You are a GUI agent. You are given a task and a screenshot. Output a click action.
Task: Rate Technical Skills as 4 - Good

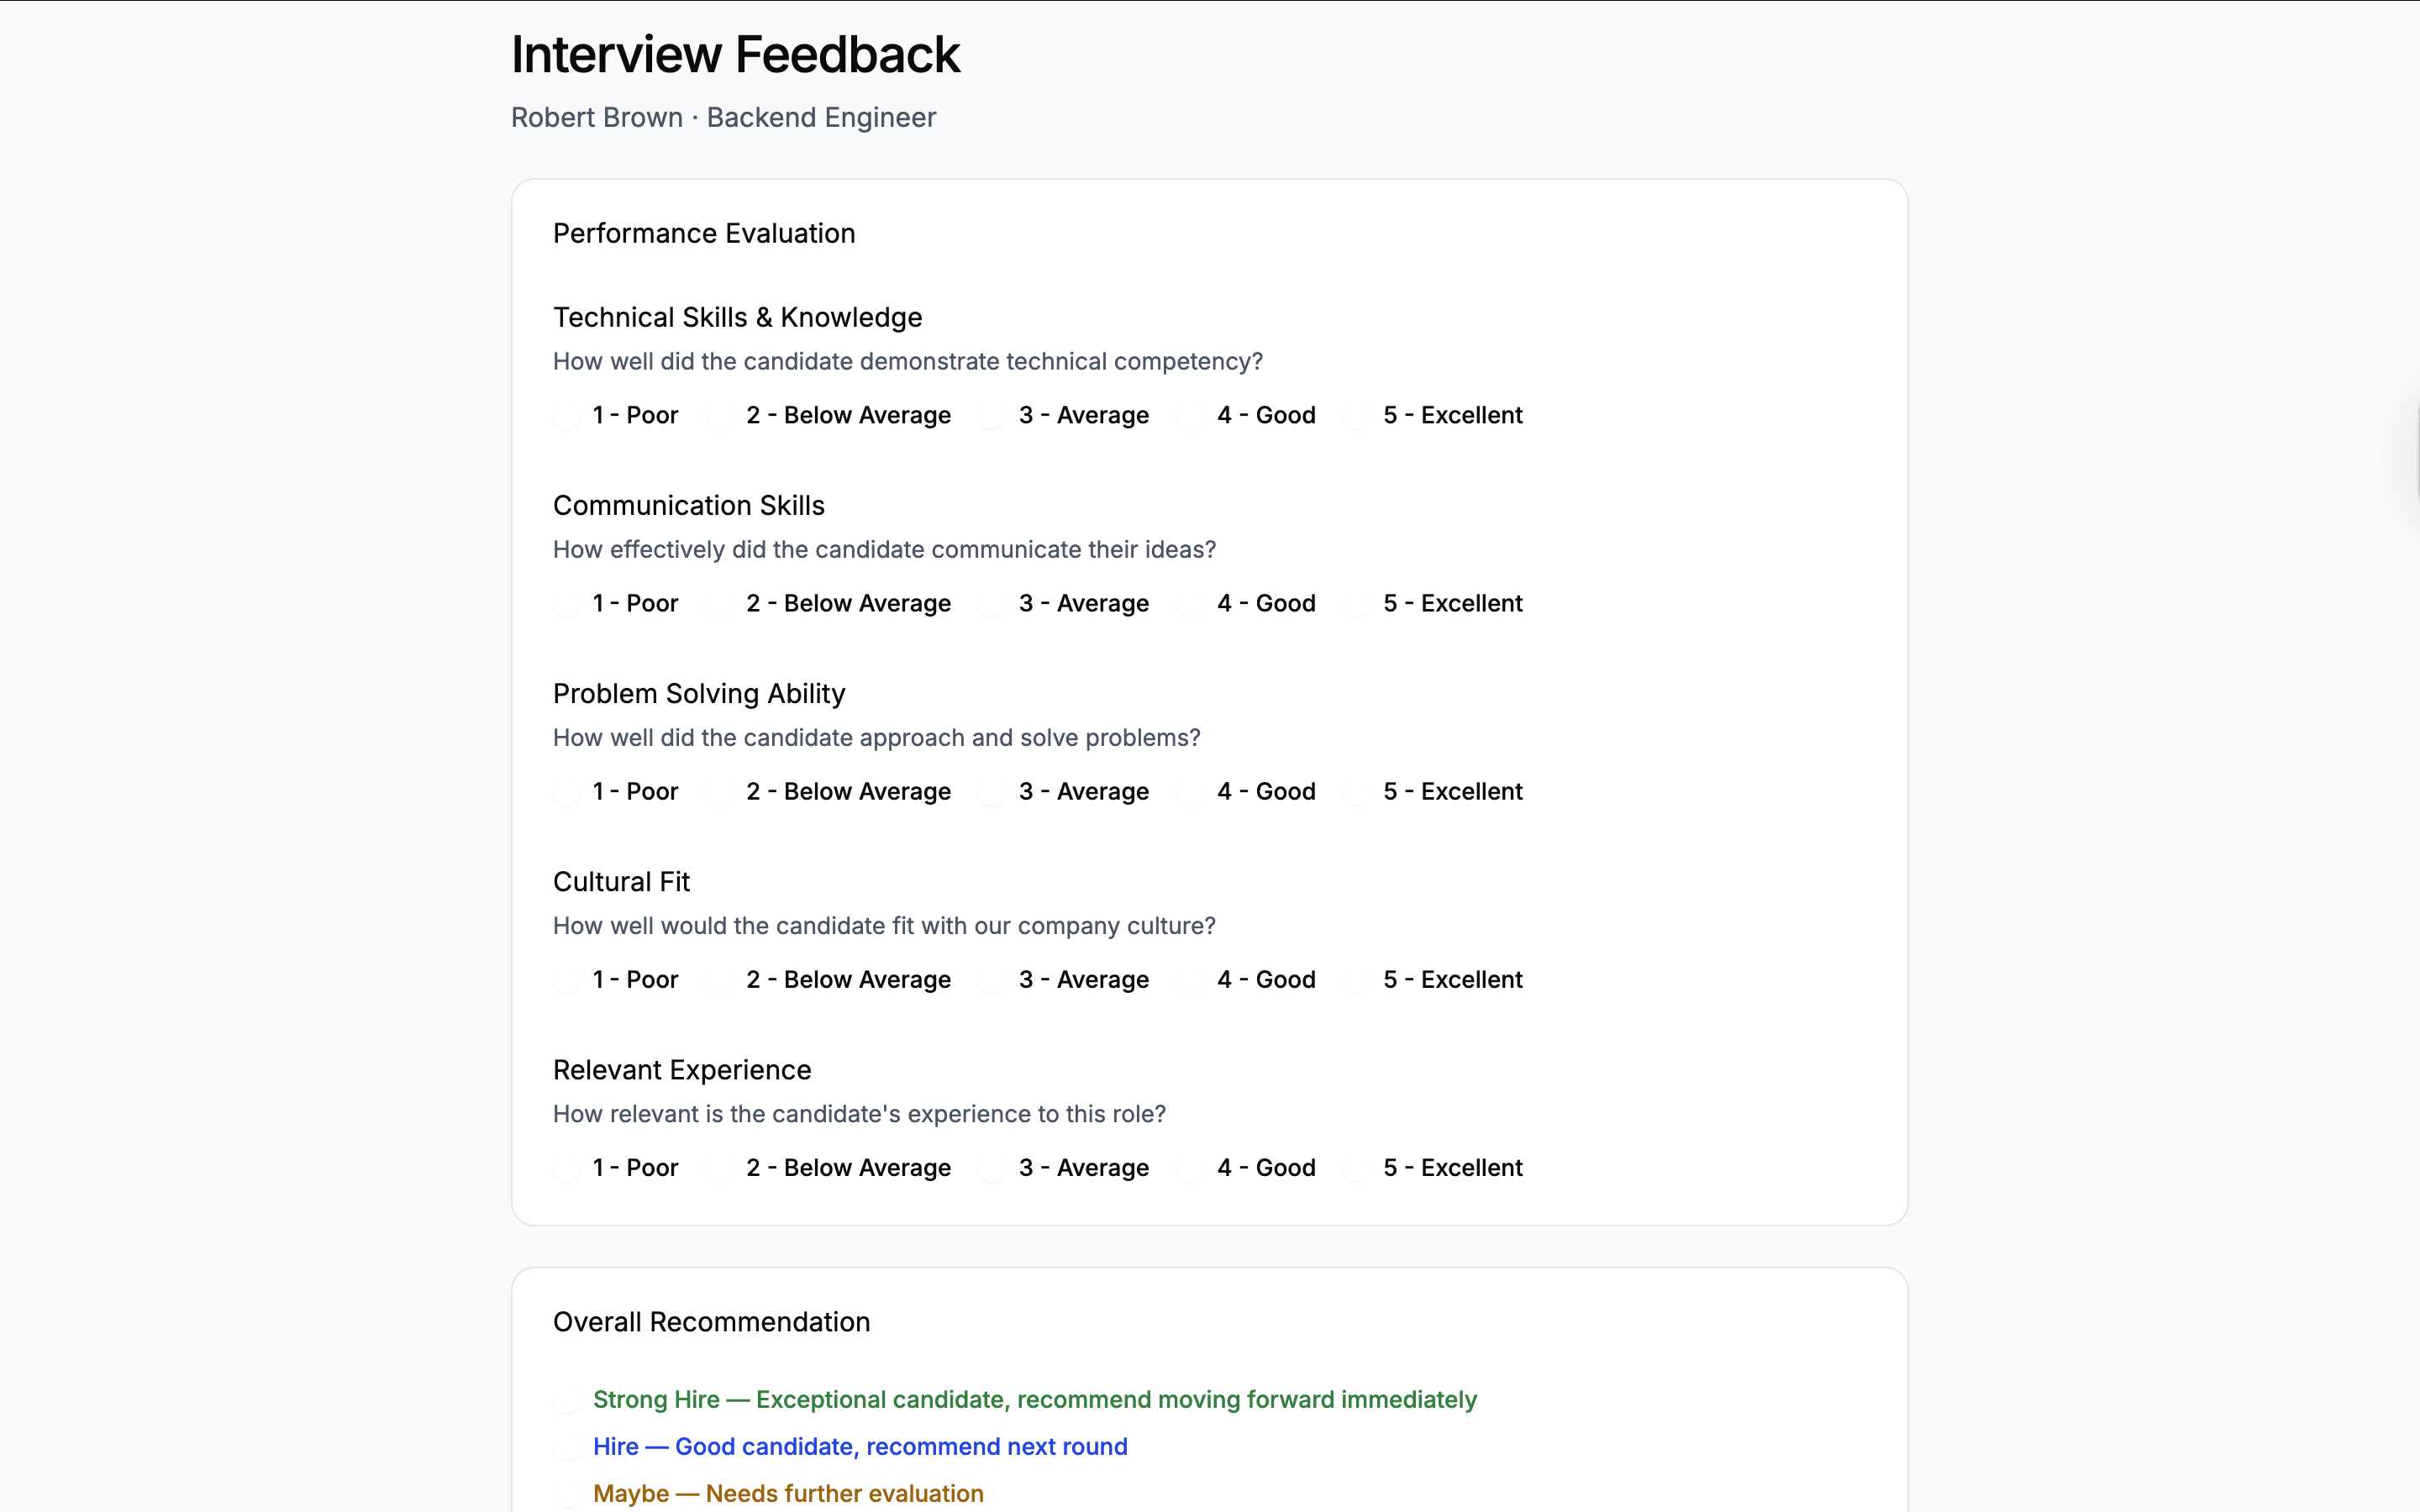pyautogui.click(x=1190, y=416)
